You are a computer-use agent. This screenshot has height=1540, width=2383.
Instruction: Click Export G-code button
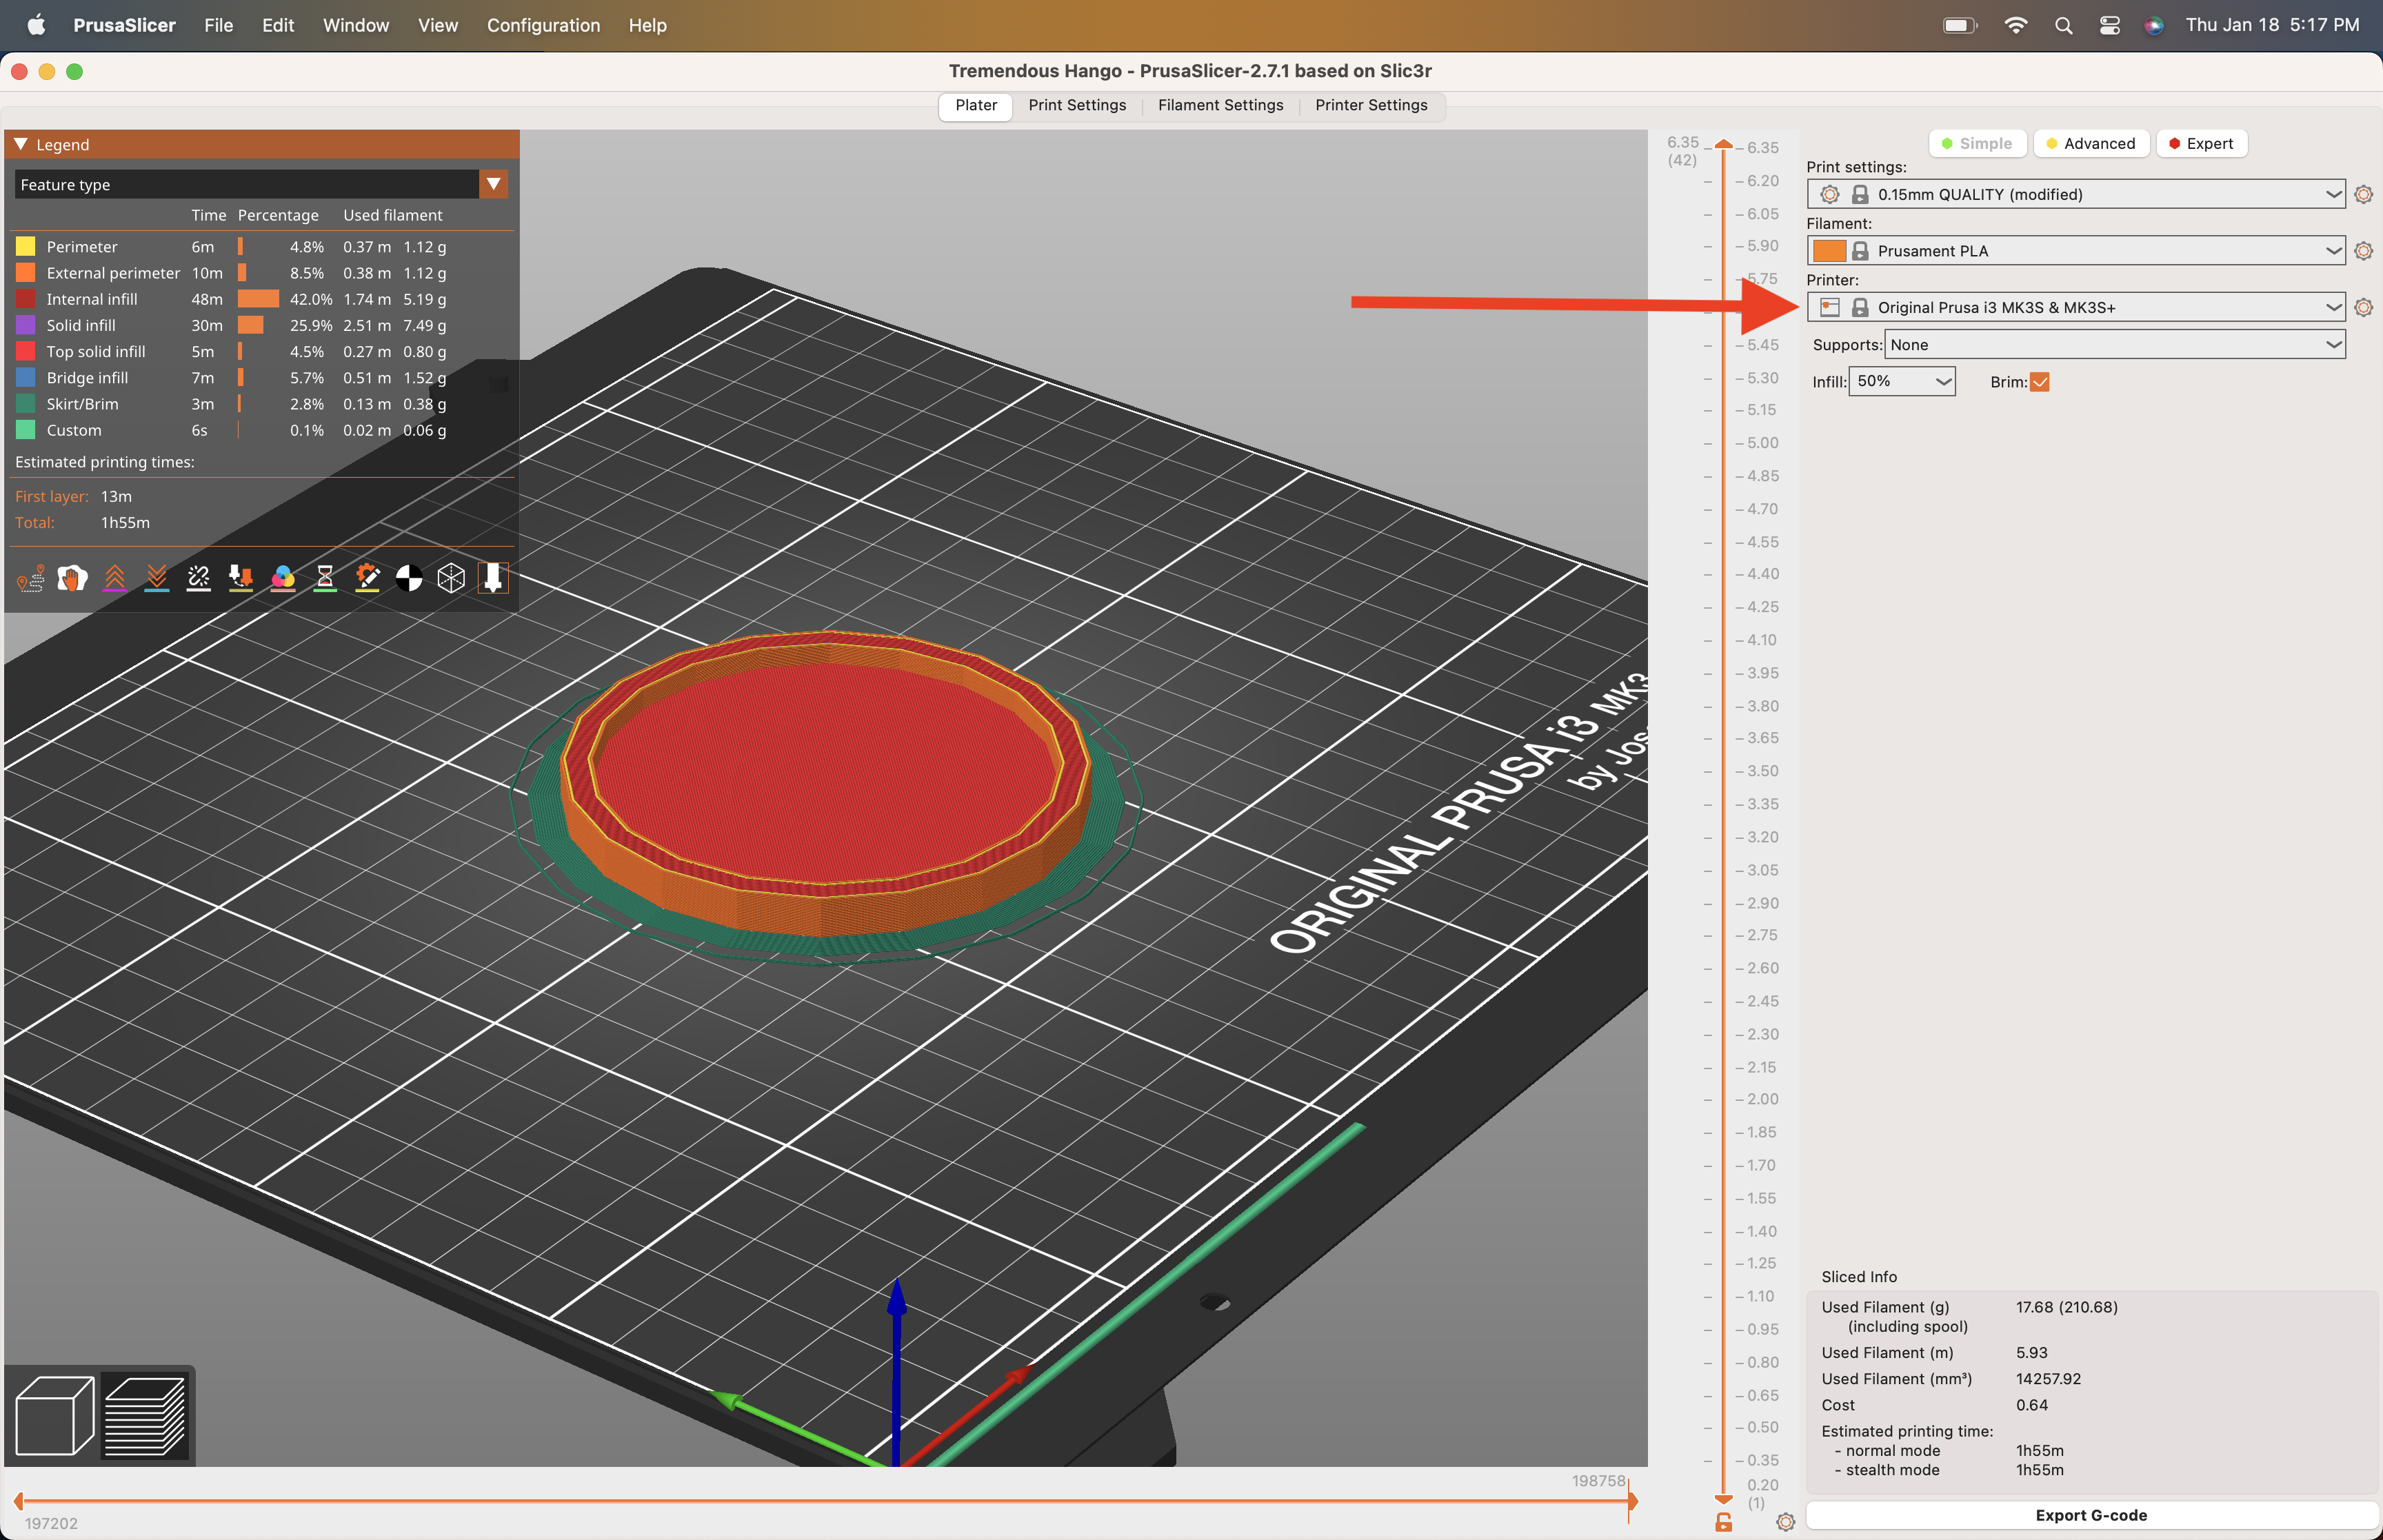(x=2091, y=1515)
